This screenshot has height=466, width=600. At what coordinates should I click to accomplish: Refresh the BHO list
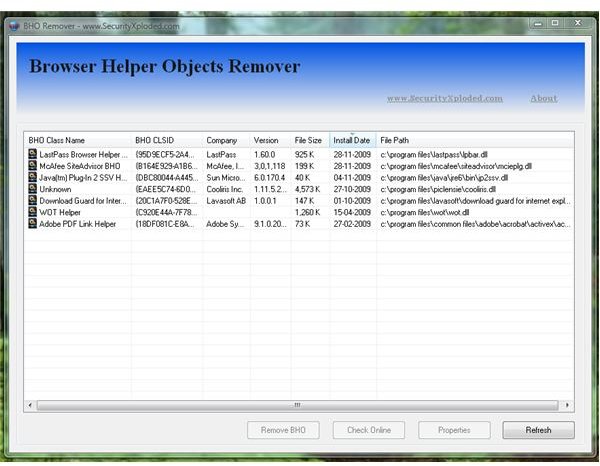coord(538,430)
